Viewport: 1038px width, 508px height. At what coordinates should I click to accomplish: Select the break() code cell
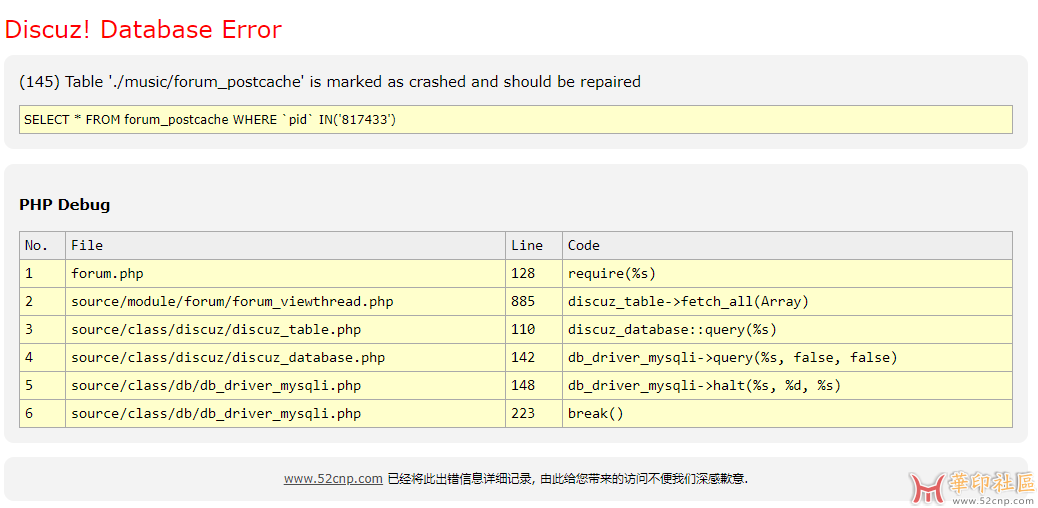click(x=788, y=413)
